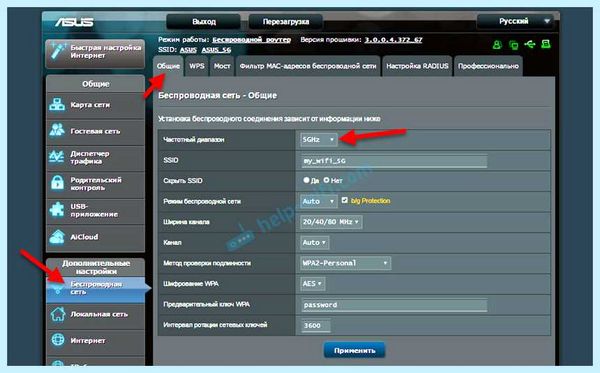Click the SSID input field my_wifi_5G
The width and height of the screenshot is (600, 373).
point(394,161)
